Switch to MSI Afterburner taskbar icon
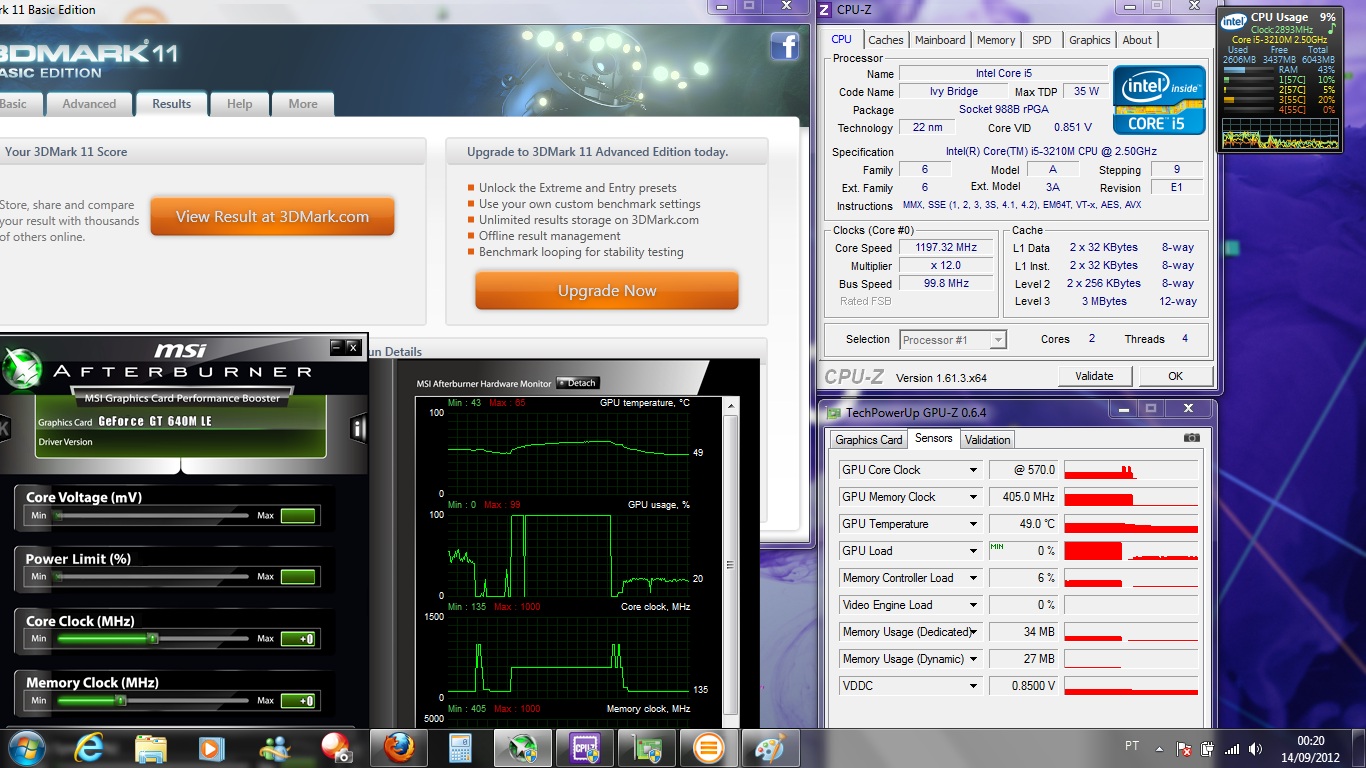The width and height of the screenshot is (1366, 768). click(x=523, y=748)
